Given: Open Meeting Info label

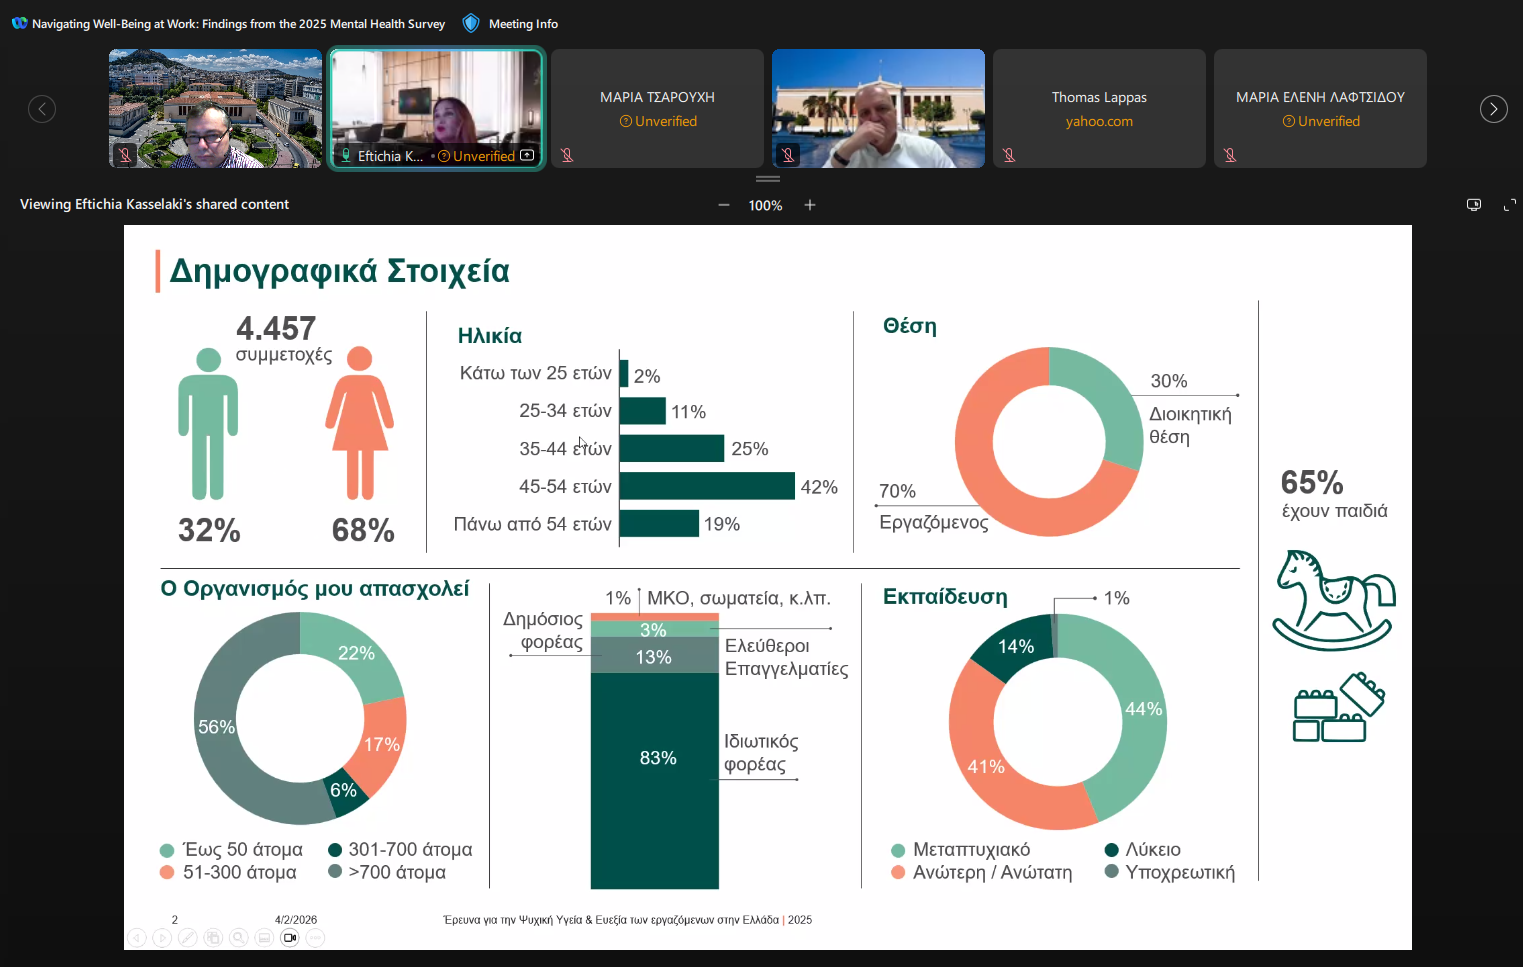Looking at the screenshot, I should pos(523,24).
